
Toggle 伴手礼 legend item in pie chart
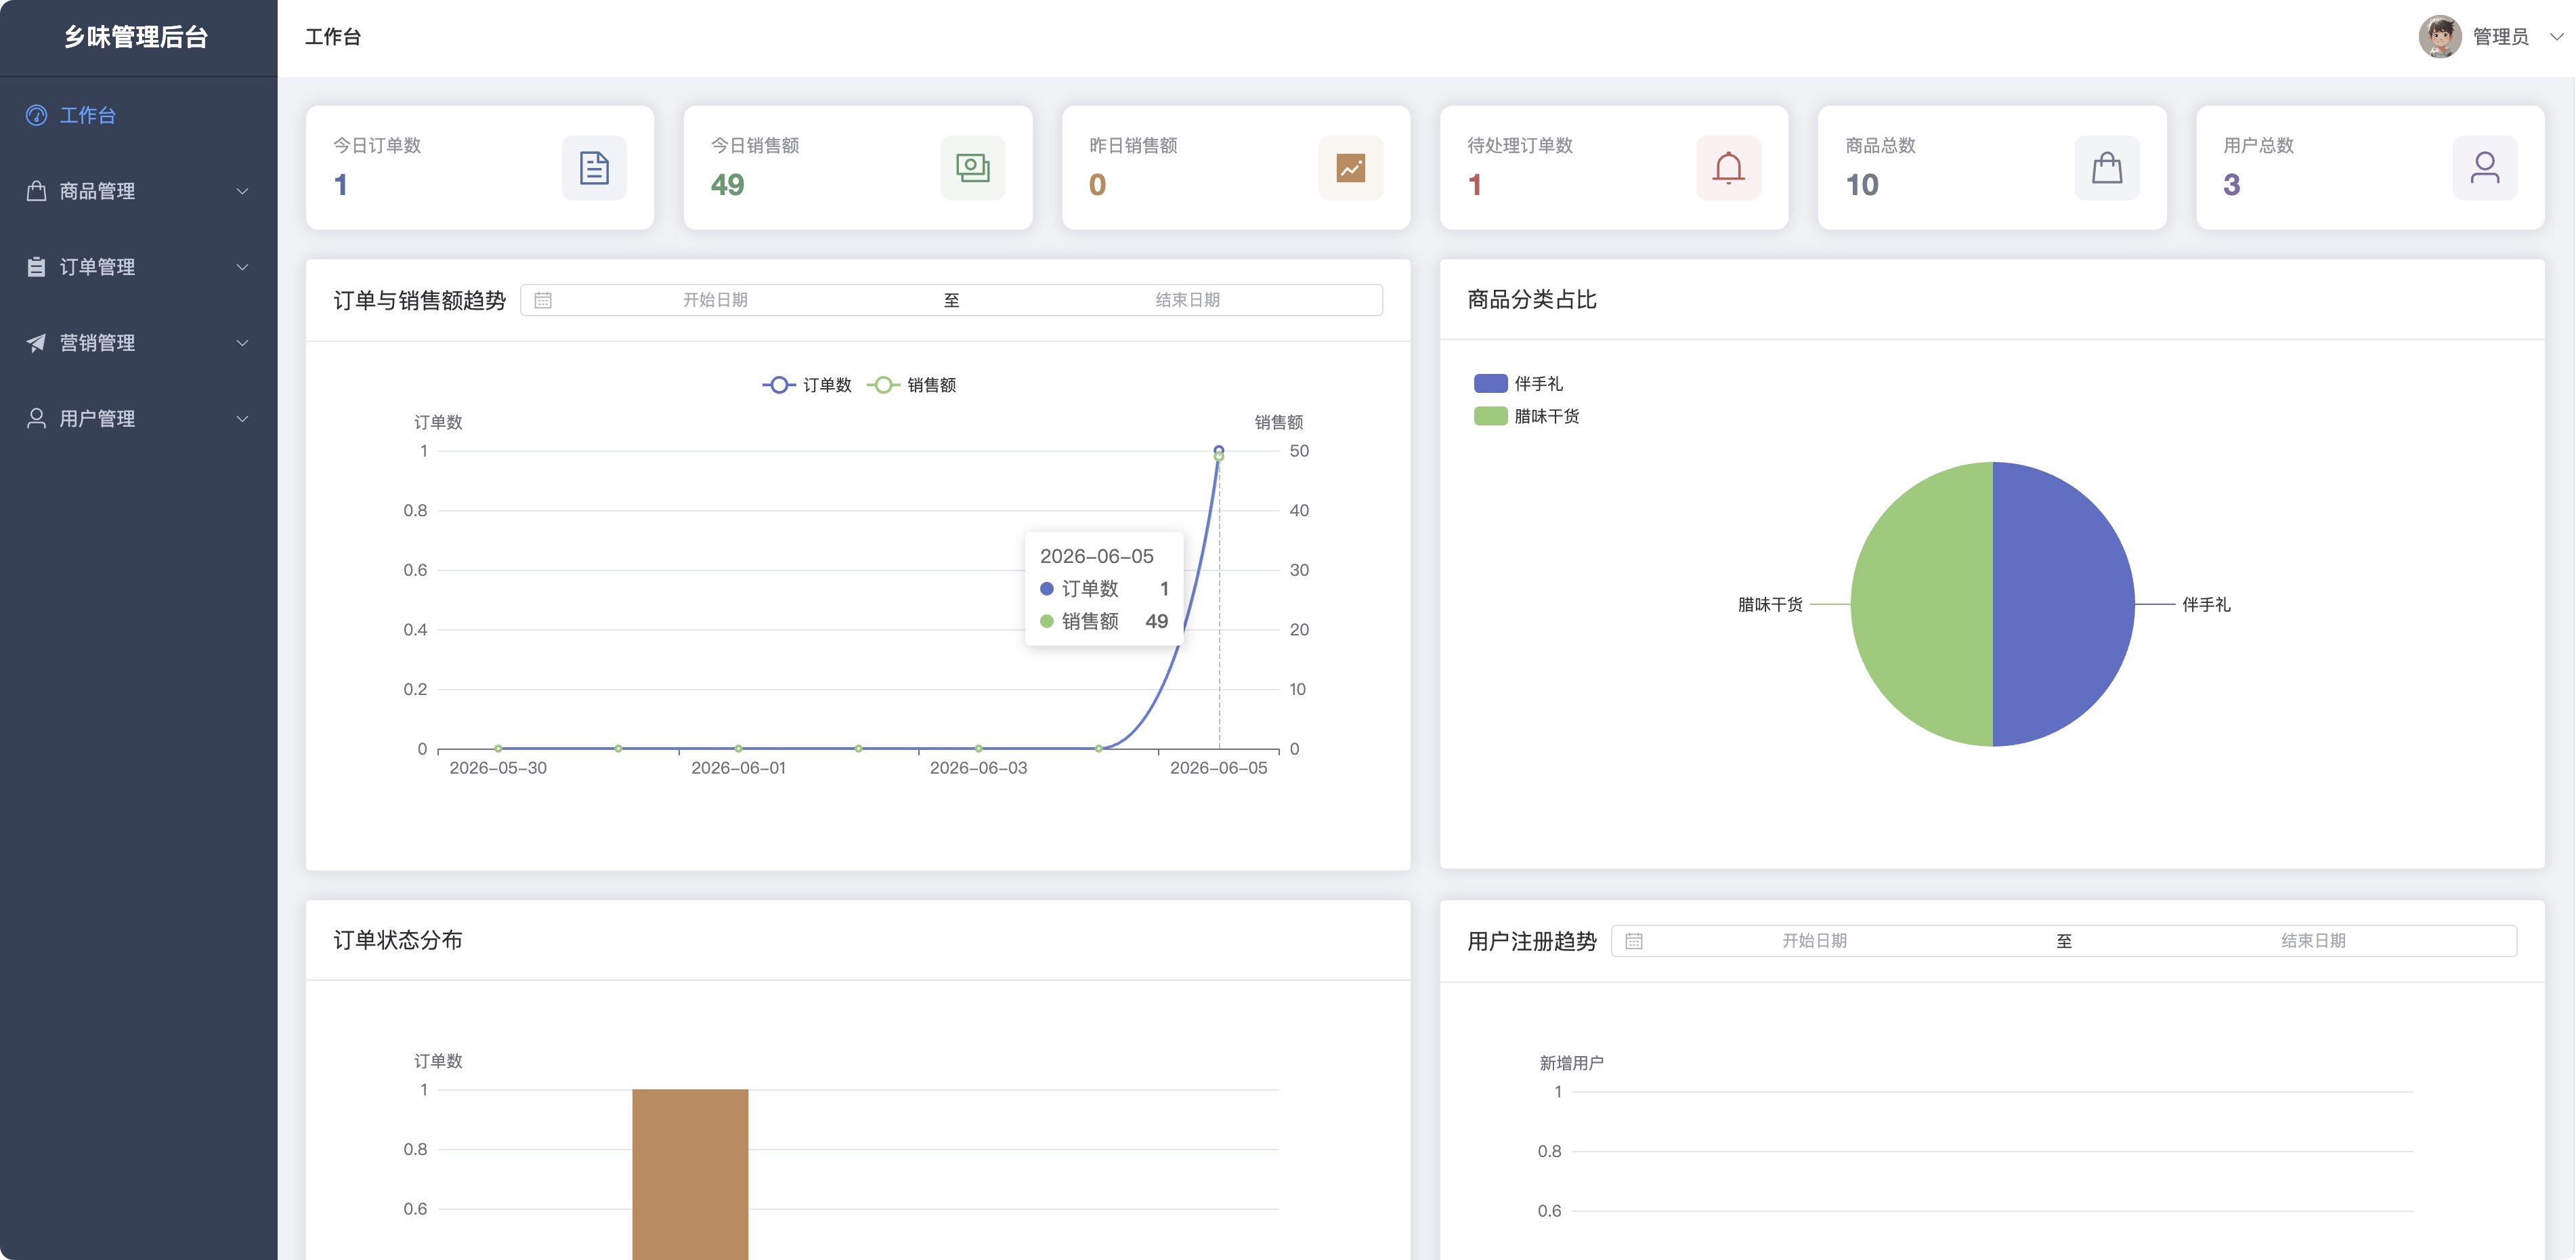coord(1518,384)
